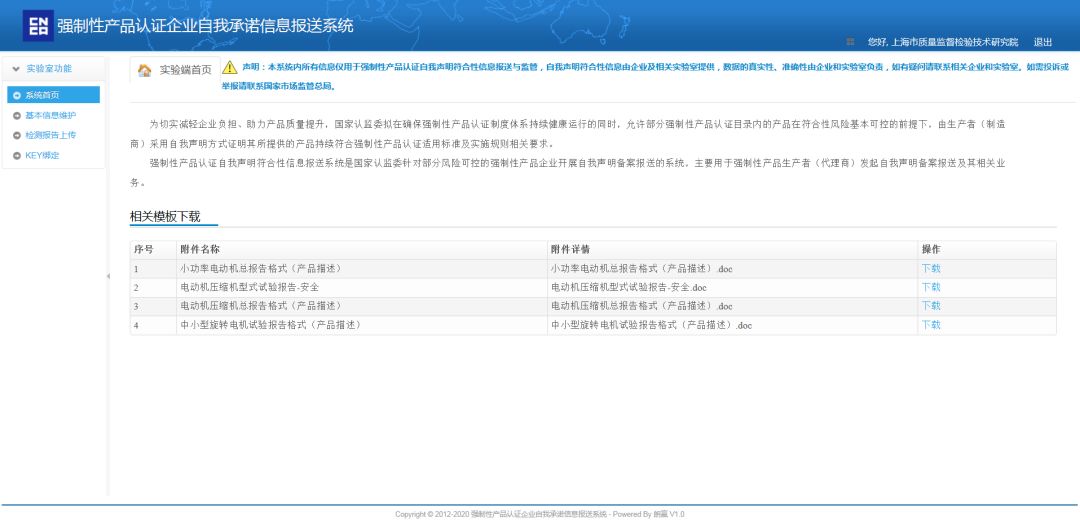1080x523 pixels.
Task: Select the KEY绑定 menu item
Action: pos(42,155)
